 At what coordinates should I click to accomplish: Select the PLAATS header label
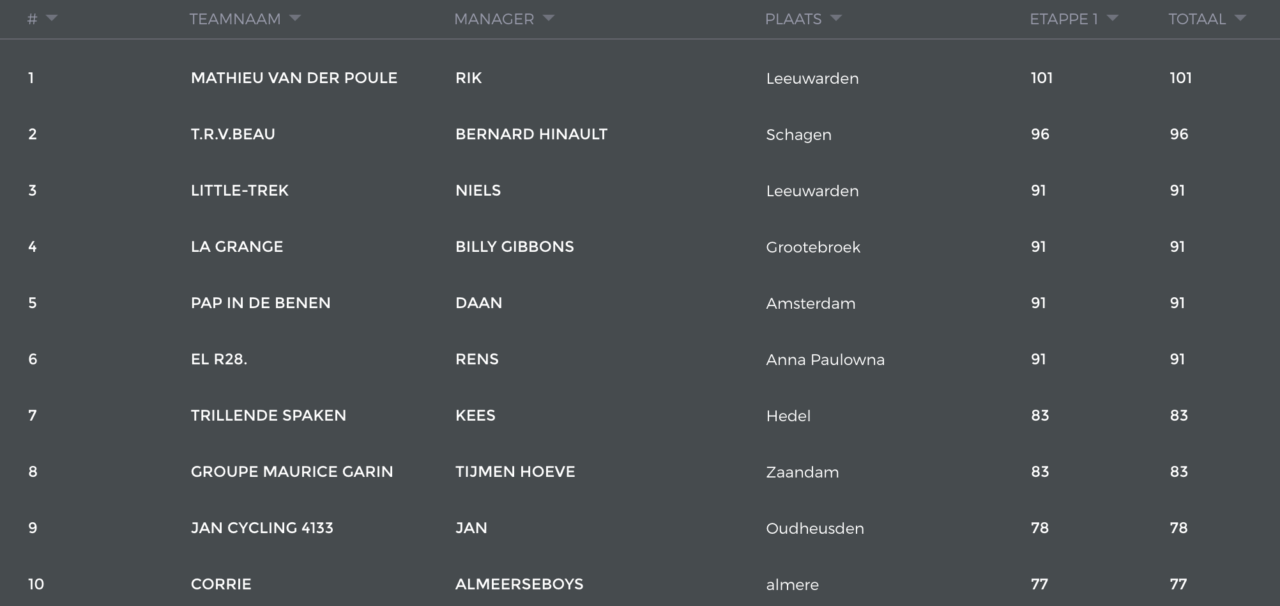pos(793,19)
